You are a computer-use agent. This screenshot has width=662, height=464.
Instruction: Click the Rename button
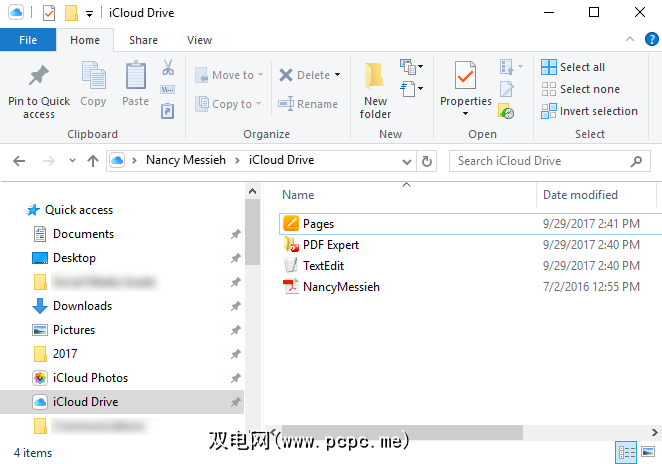coord(308,104)
